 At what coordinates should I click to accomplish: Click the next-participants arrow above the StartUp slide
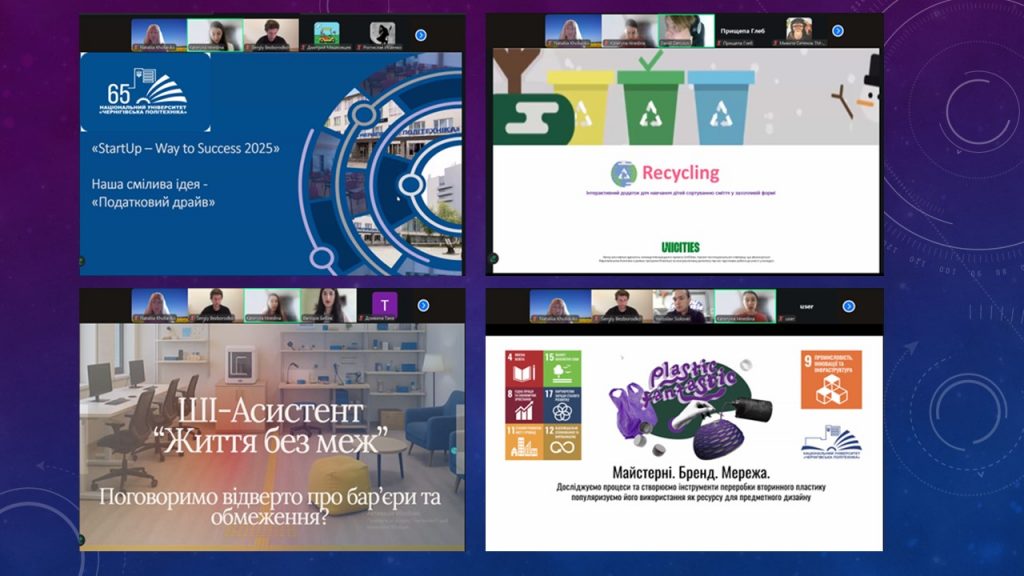tap(421, 35)
